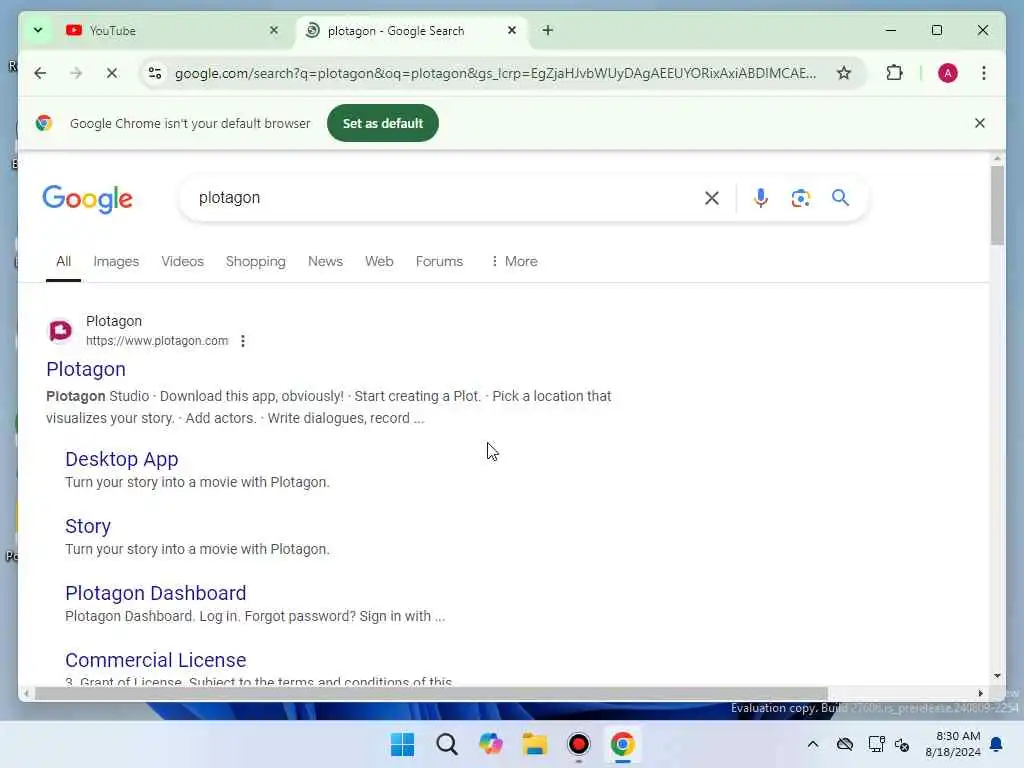Viewport: 1024px width, 768px height.
Task: Click the muted volume tray icon
Action: pyautogui.click(x=902, y=744)
